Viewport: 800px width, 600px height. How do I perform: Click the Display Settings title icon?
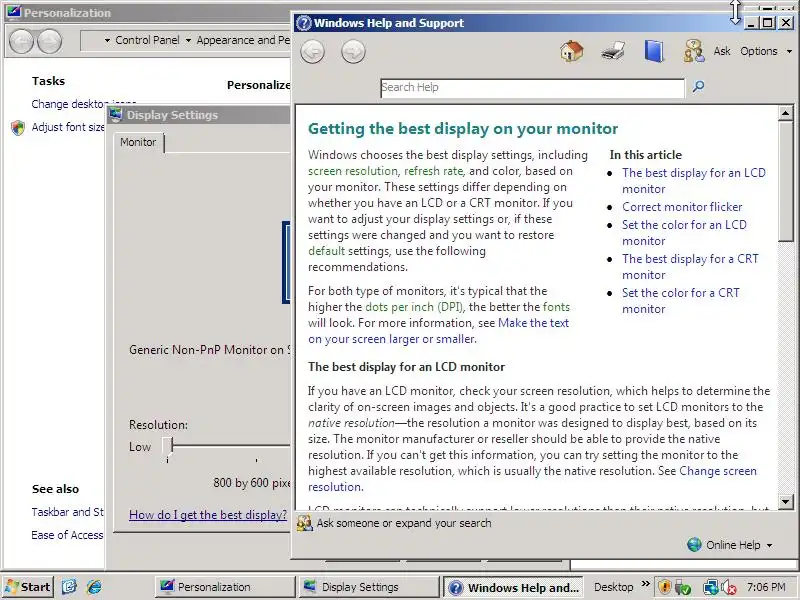pyautogui.click(x=116, y=114)
